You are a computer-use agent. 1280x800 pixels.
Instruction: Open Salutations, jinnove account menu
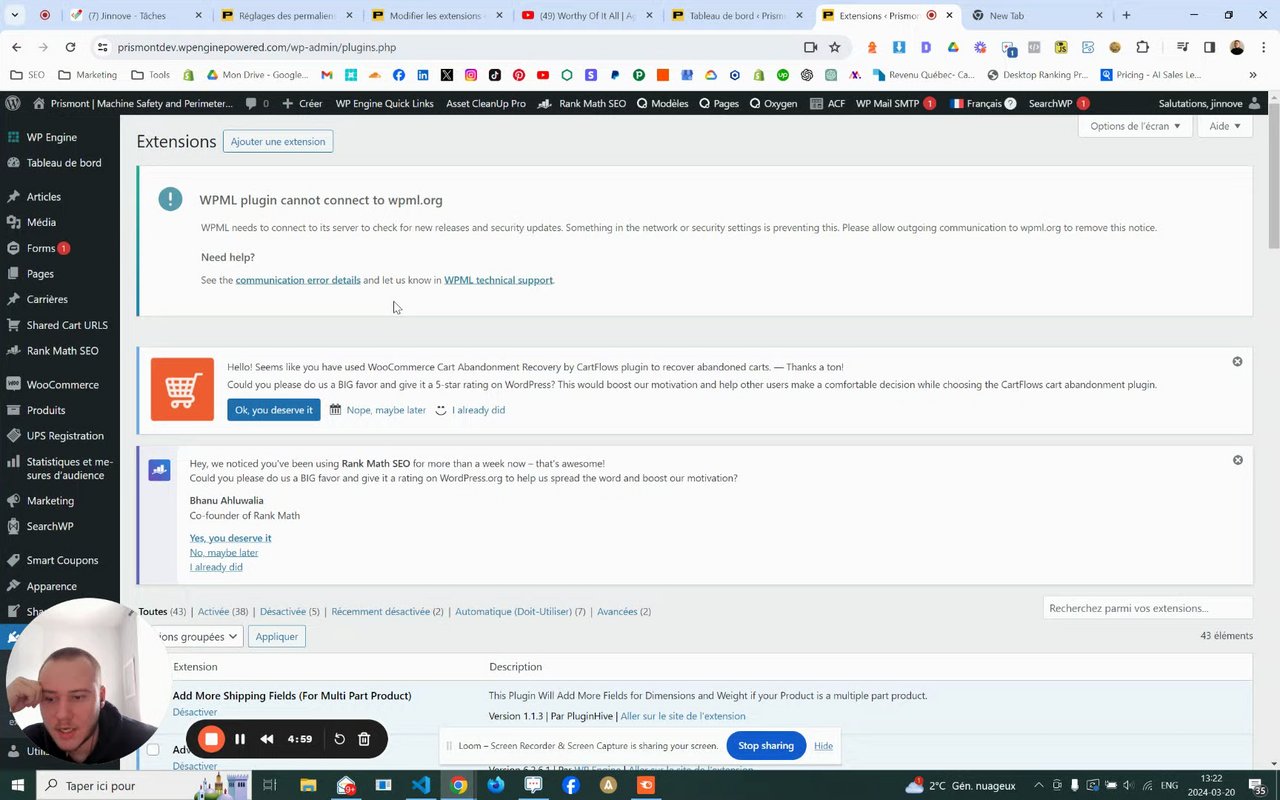pyautogui.click(x=1209, y=103)
